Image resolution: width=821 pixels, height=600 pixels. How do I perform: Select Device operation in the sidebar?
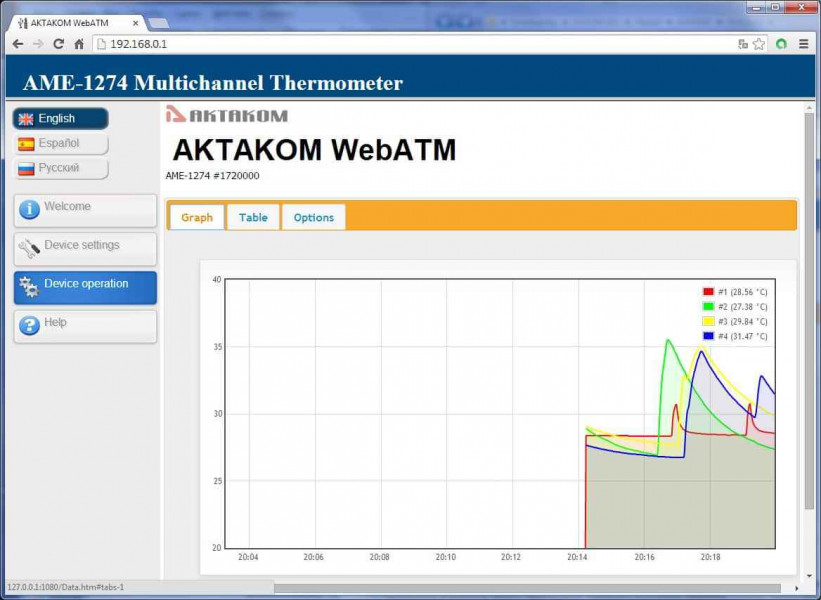click(85, 287)
